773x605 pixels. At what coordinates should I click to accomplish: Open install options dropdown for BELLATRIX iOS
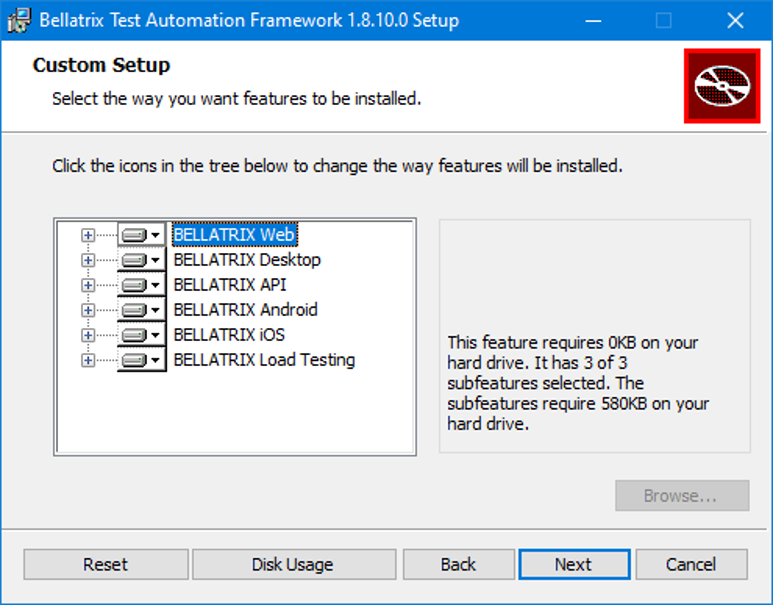[x=141, y=335]
